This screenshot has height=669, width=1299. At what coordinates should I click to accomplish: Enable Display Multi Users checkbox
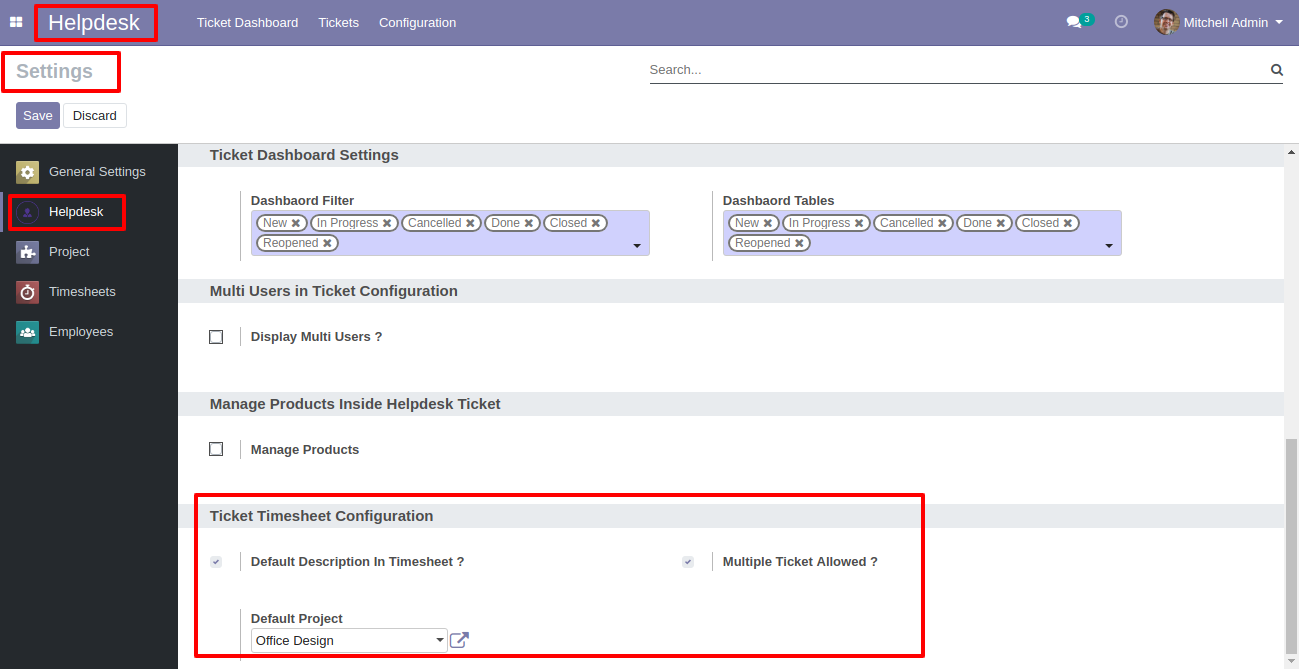216,337
